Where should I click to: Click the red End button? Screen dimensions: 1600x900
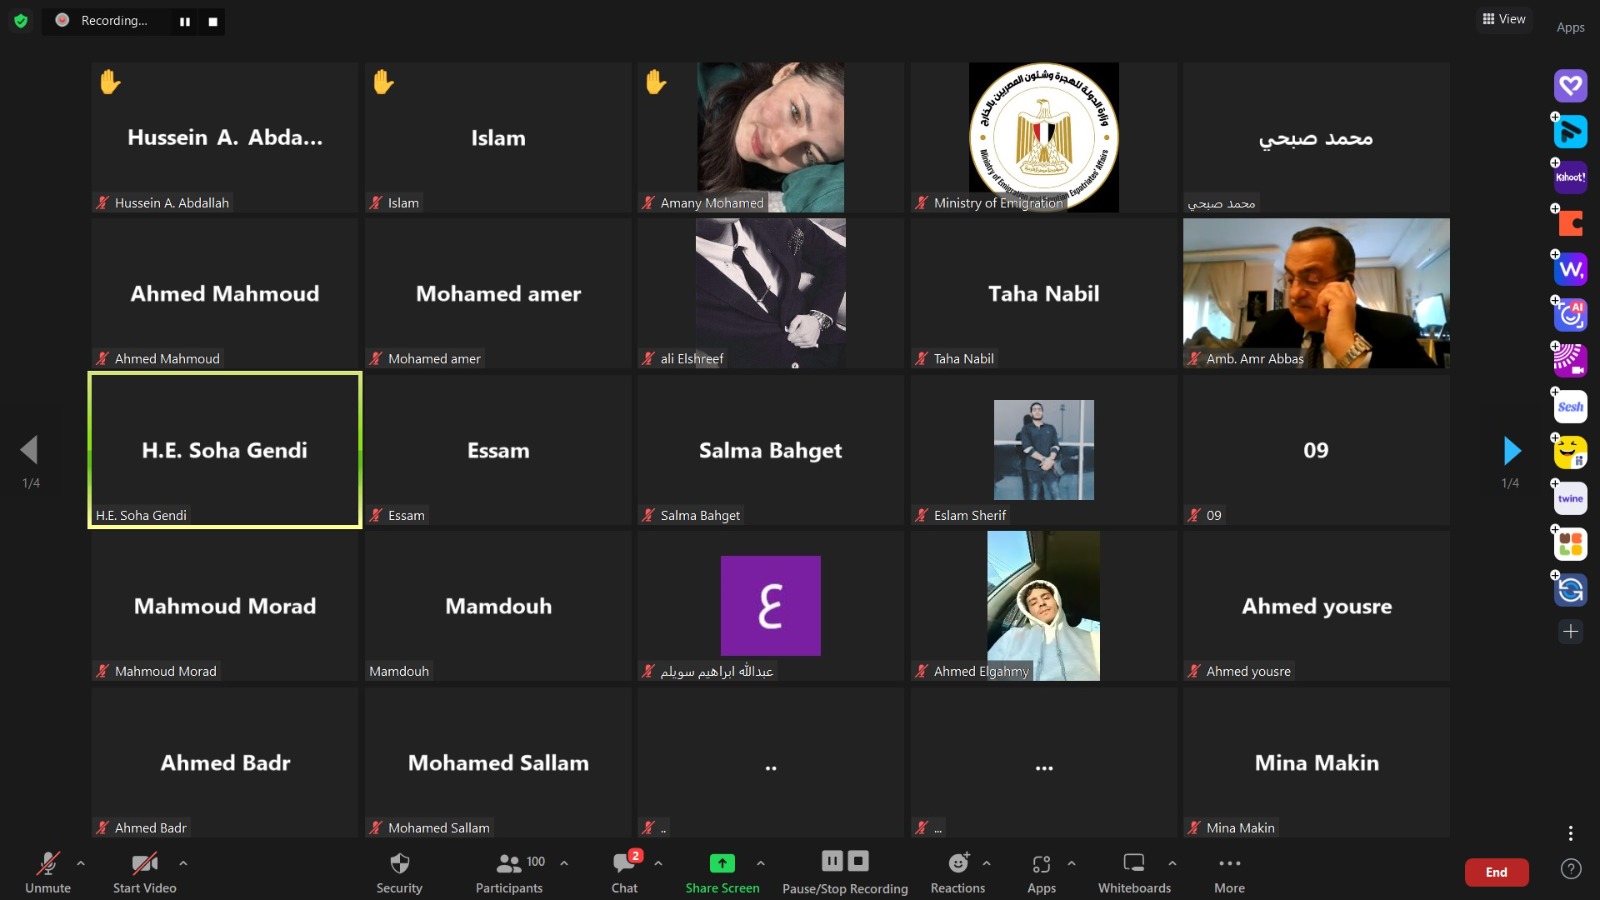click(1496, 872)
